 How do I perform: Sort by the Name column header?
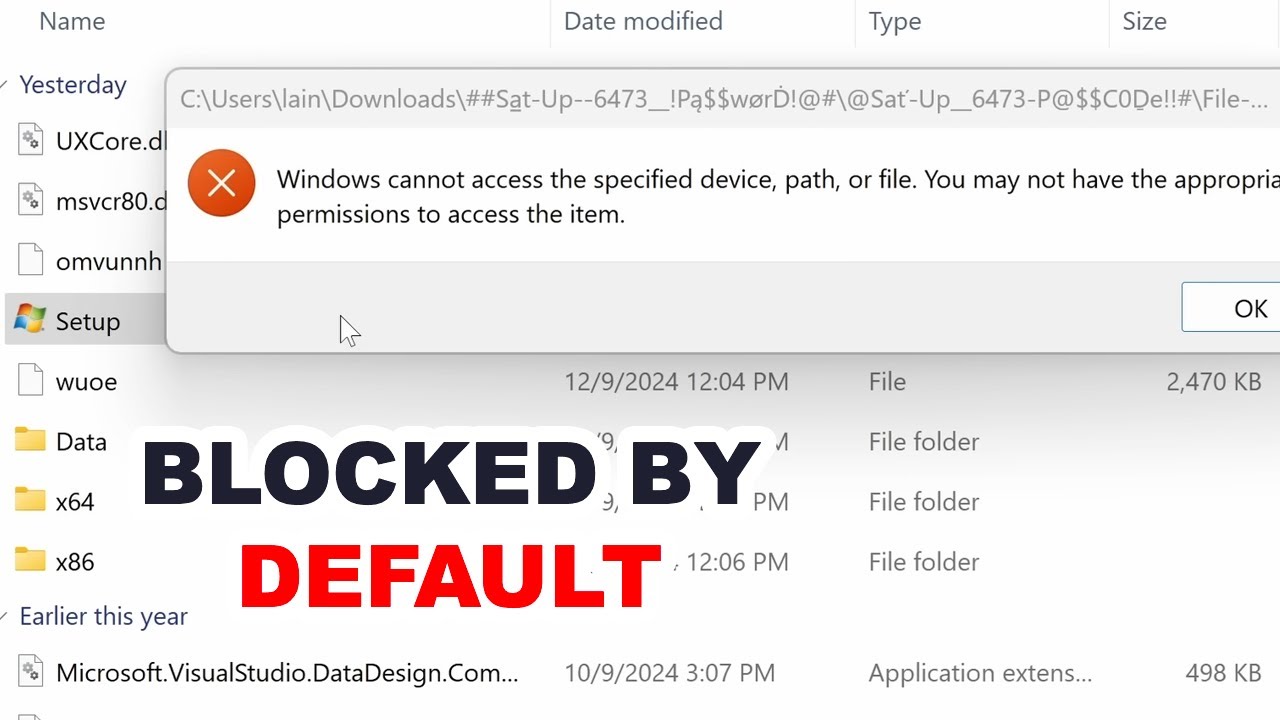(x=72, y=21)
